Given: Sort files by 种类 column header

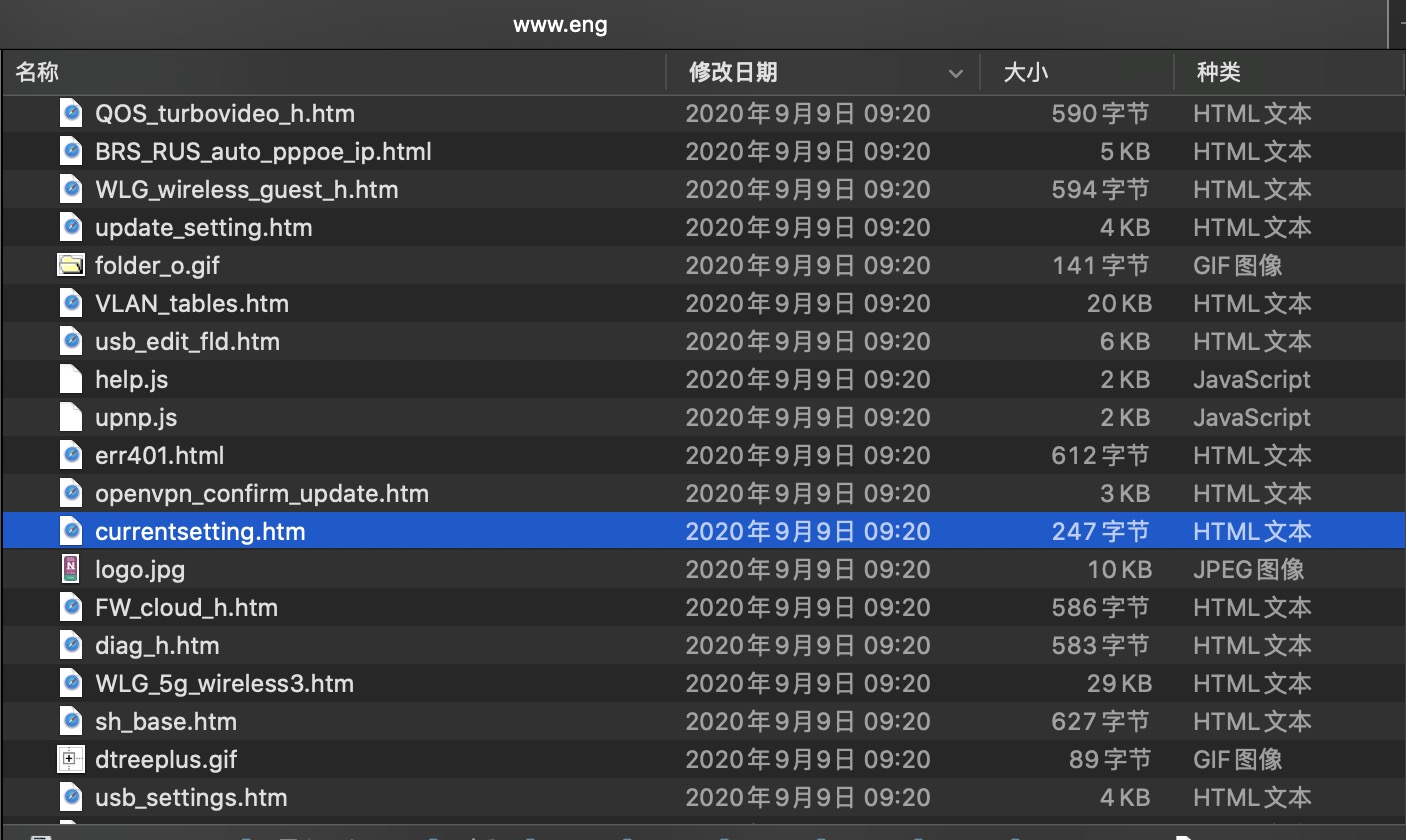Looking at the screenshot, I should coord(1218,72).
